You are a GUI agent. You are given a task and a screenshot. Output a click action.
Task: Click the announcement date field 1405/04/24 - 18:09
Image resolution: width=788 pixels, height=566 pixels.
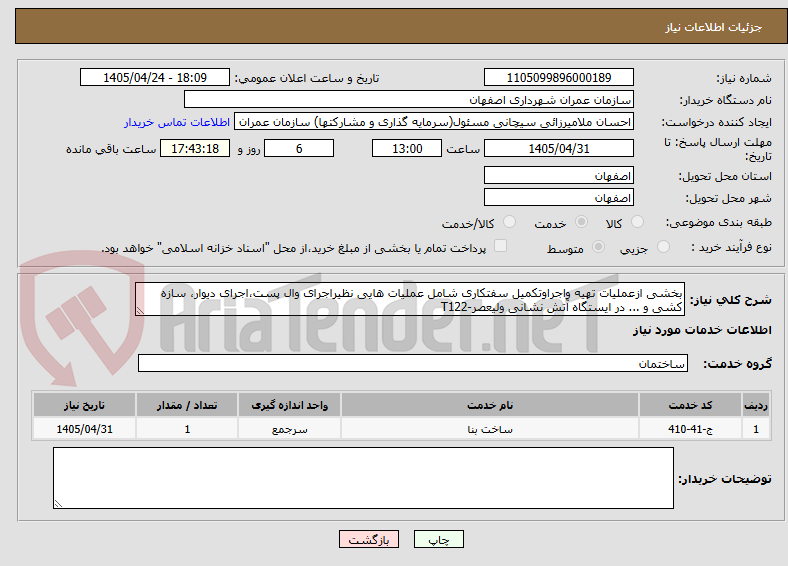[x=155, y=77]
